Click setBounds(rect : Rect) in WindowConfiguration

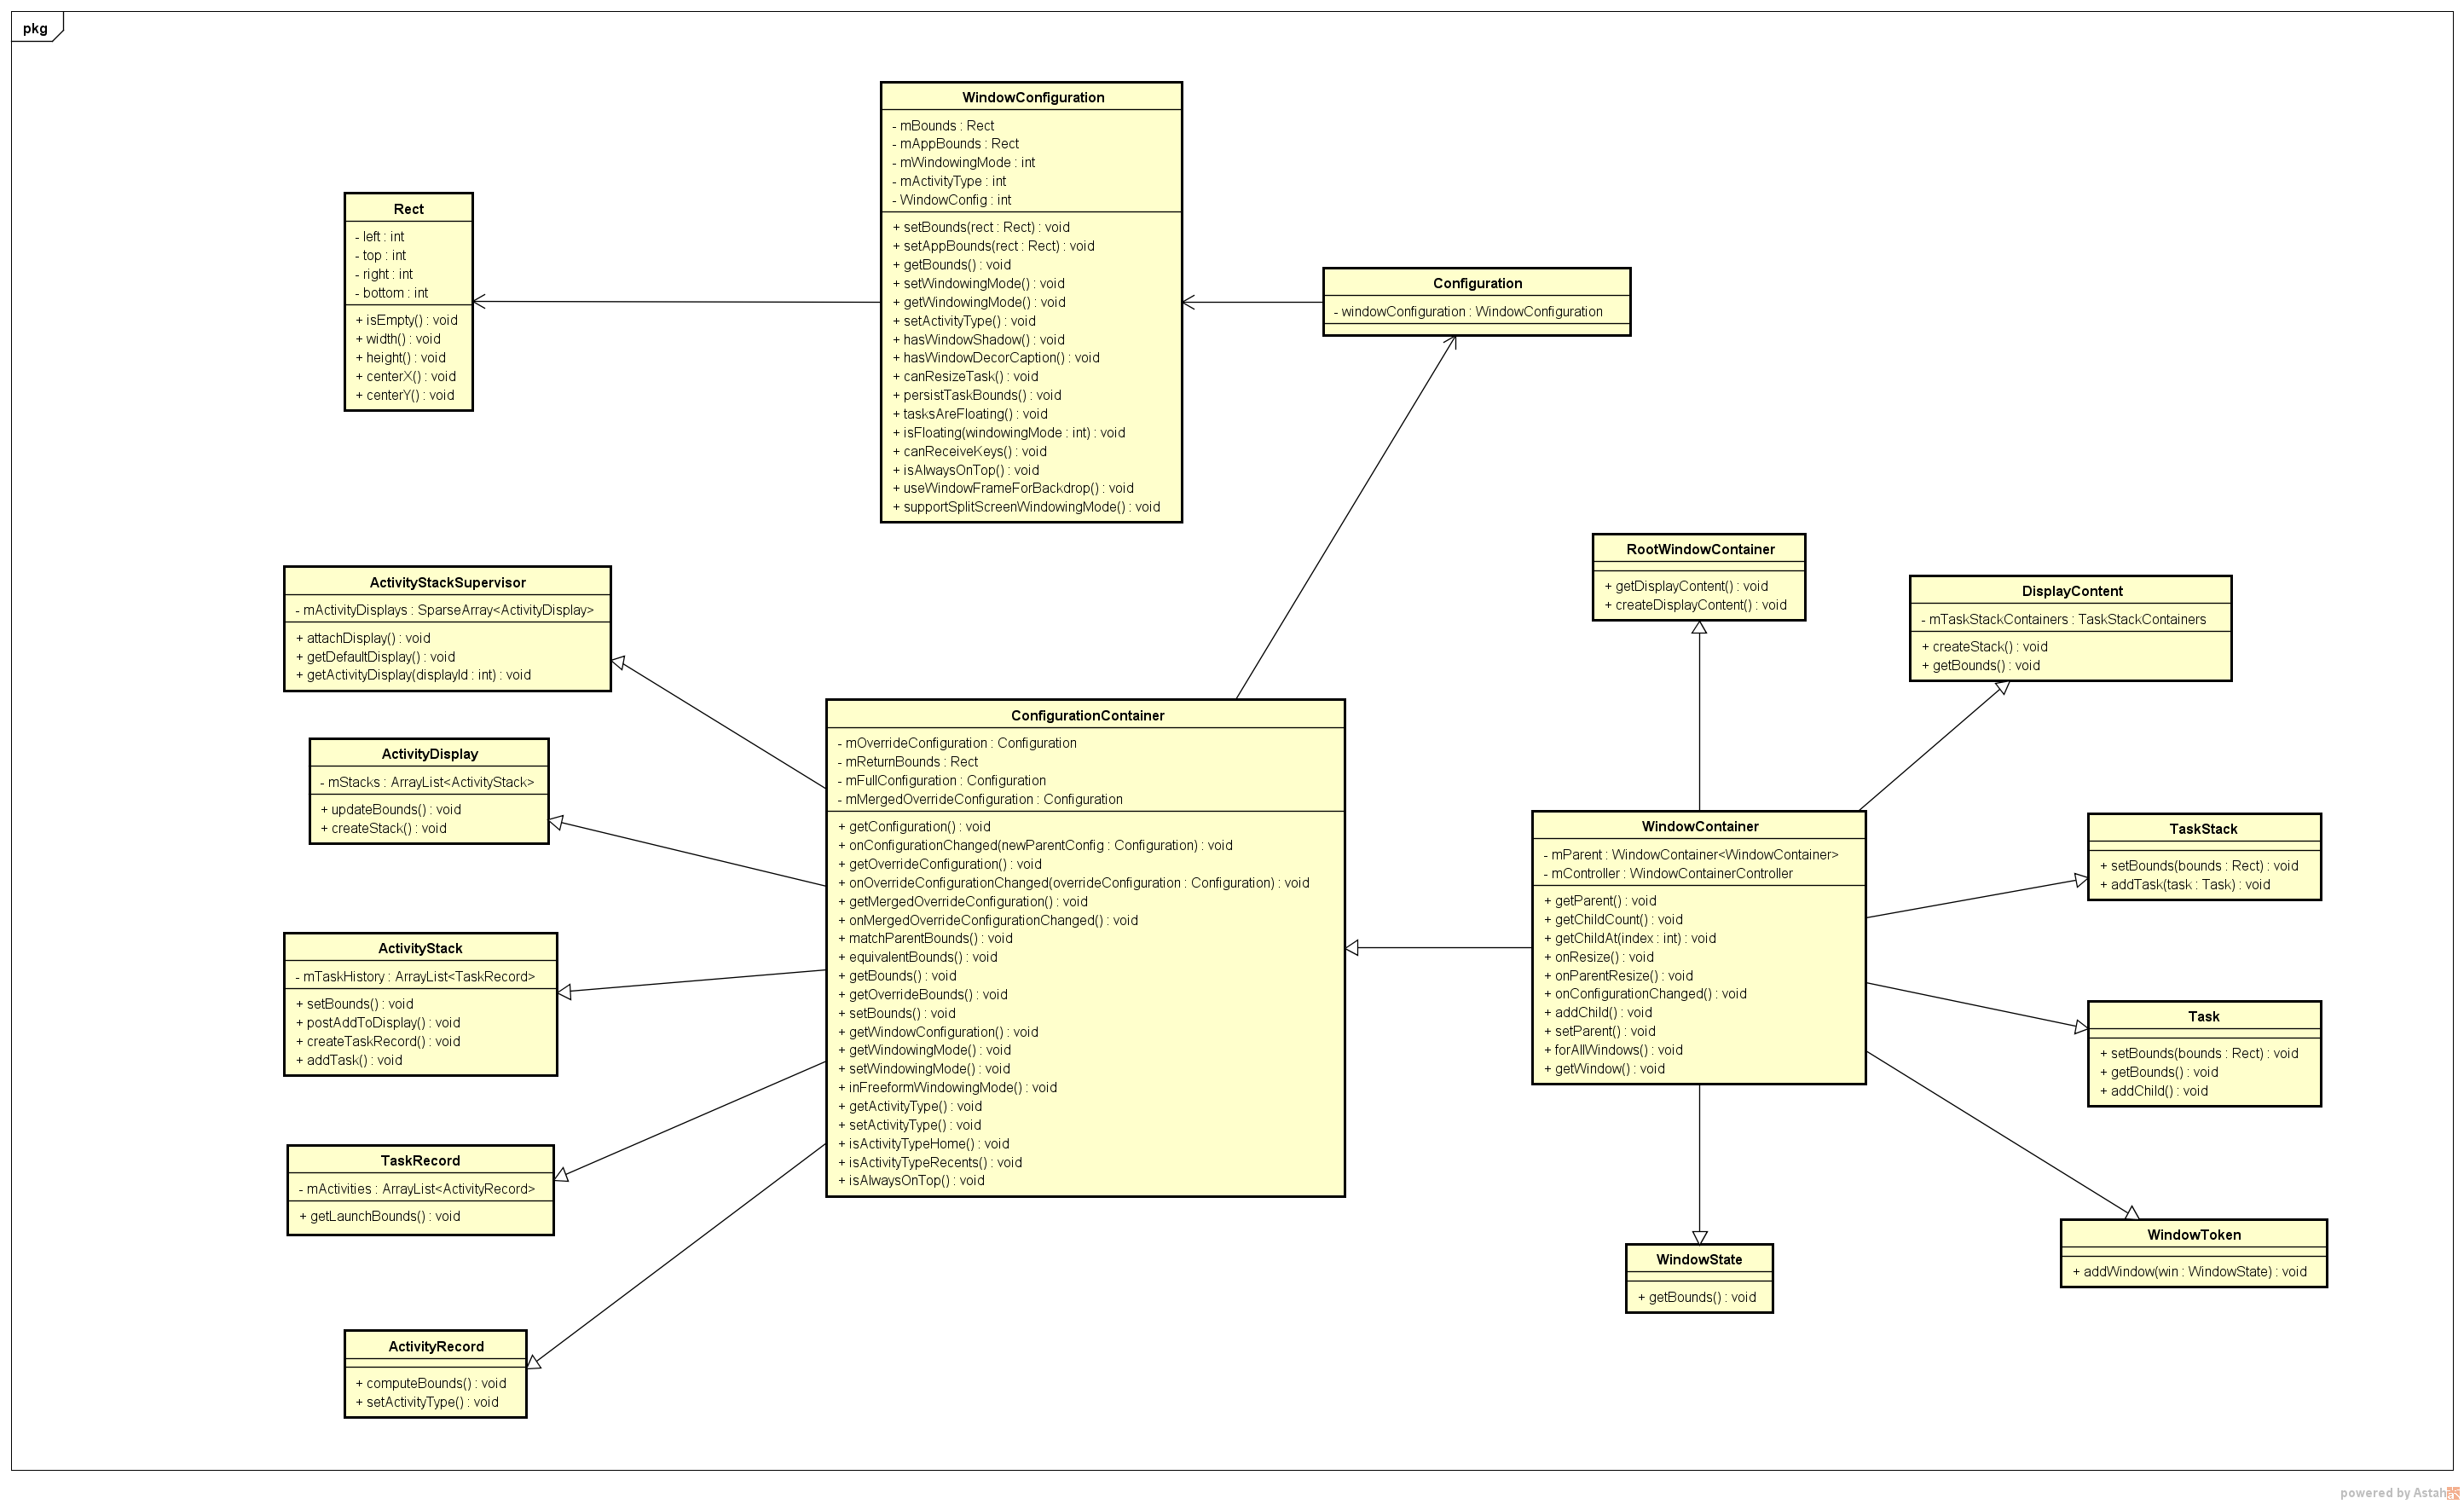981,227
